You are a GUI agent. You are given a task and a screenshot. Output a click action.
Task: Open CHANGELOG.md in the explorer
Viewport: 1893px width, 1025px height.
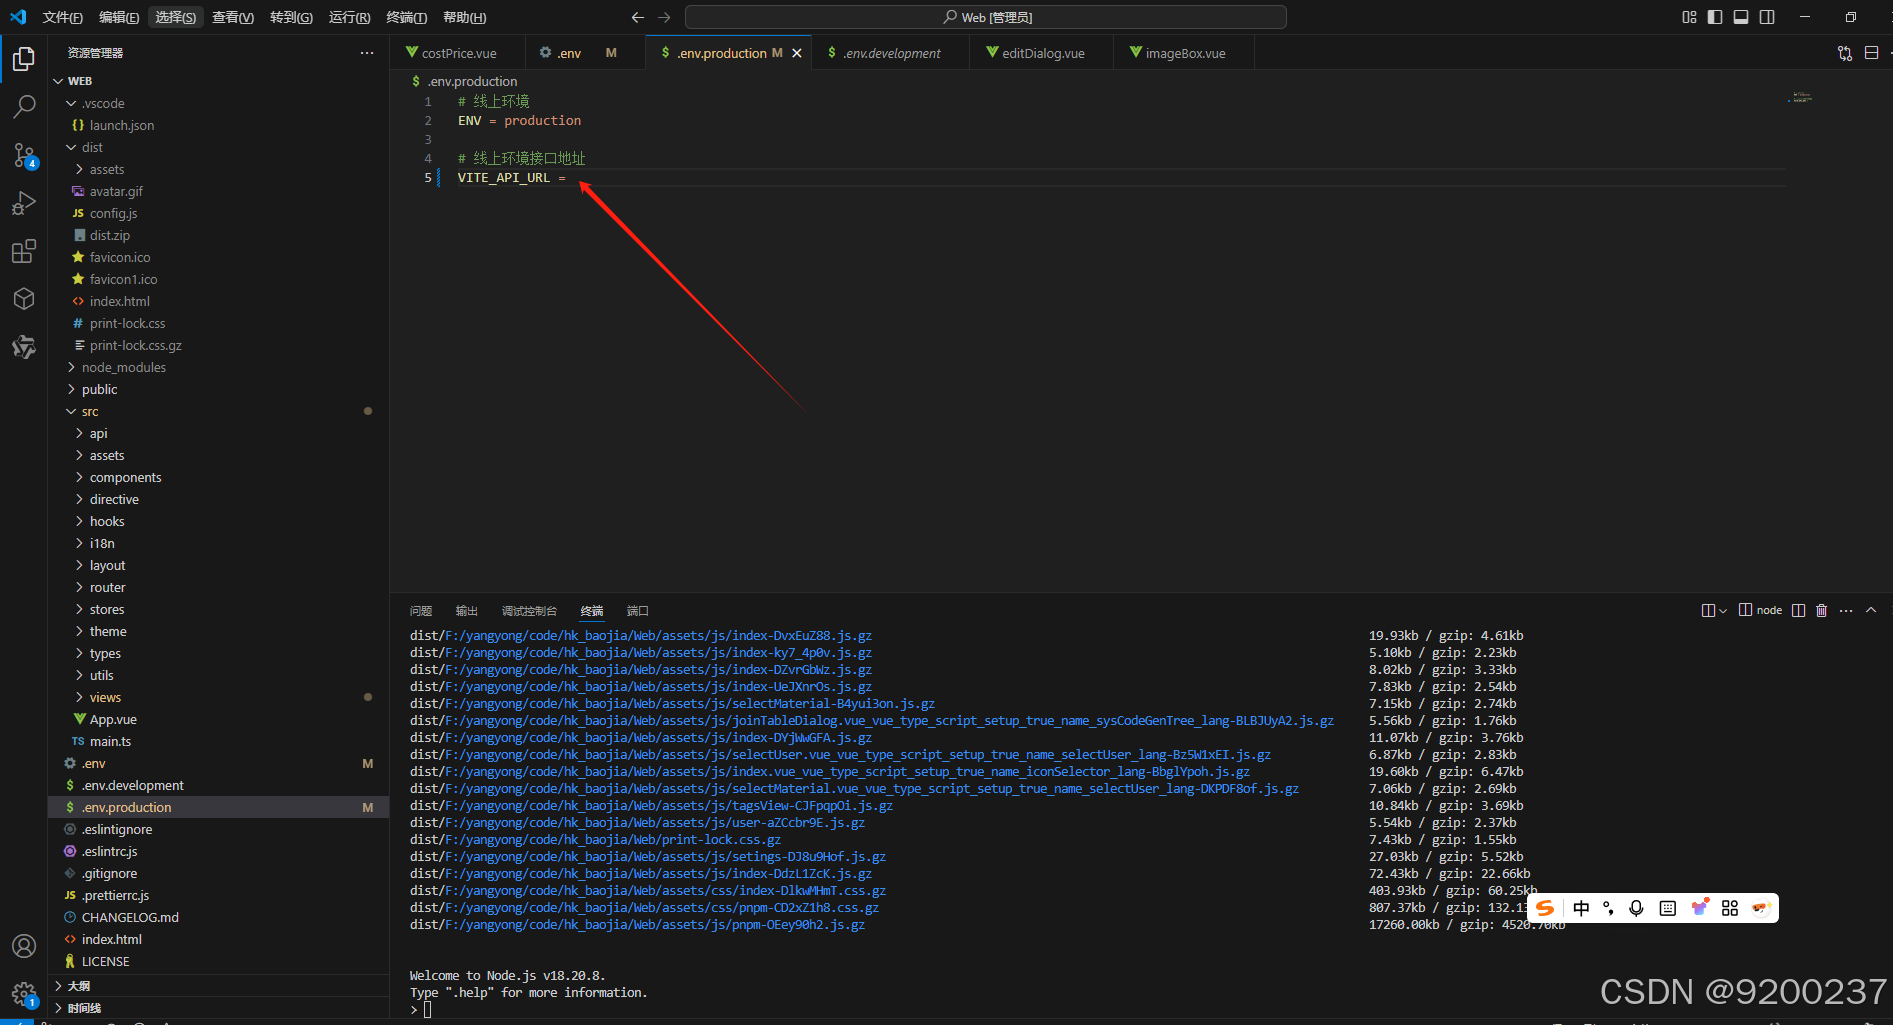point(218,917)
